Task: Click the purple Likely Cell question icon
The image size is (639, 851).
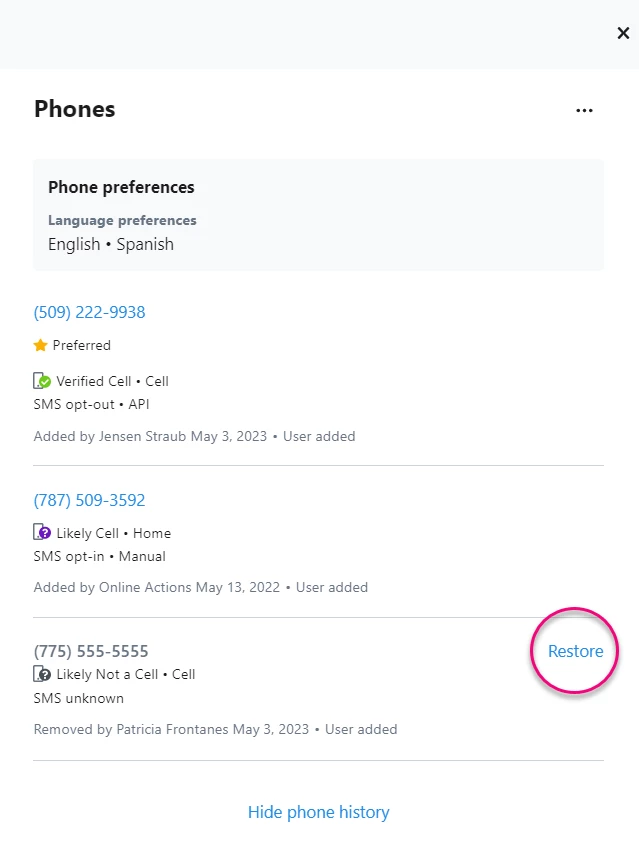Action: pyautogui.click(x=42, y=533)
